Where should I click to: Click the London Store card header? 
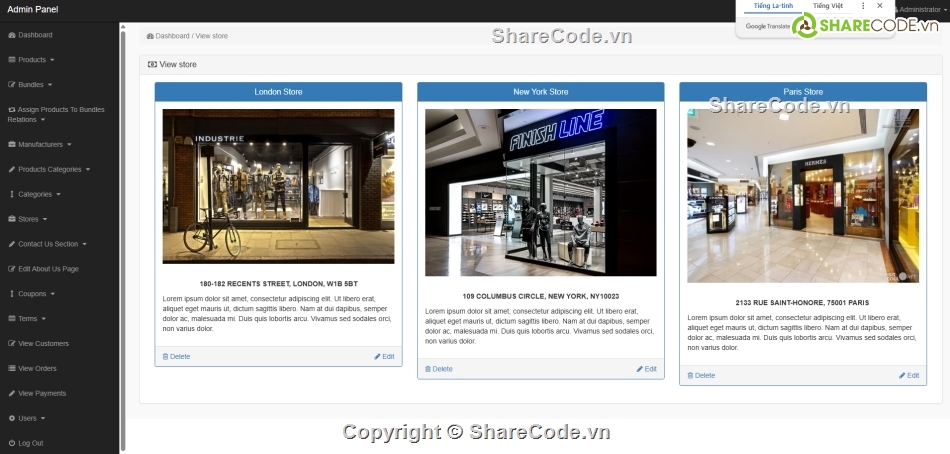[x=278, y=92]
